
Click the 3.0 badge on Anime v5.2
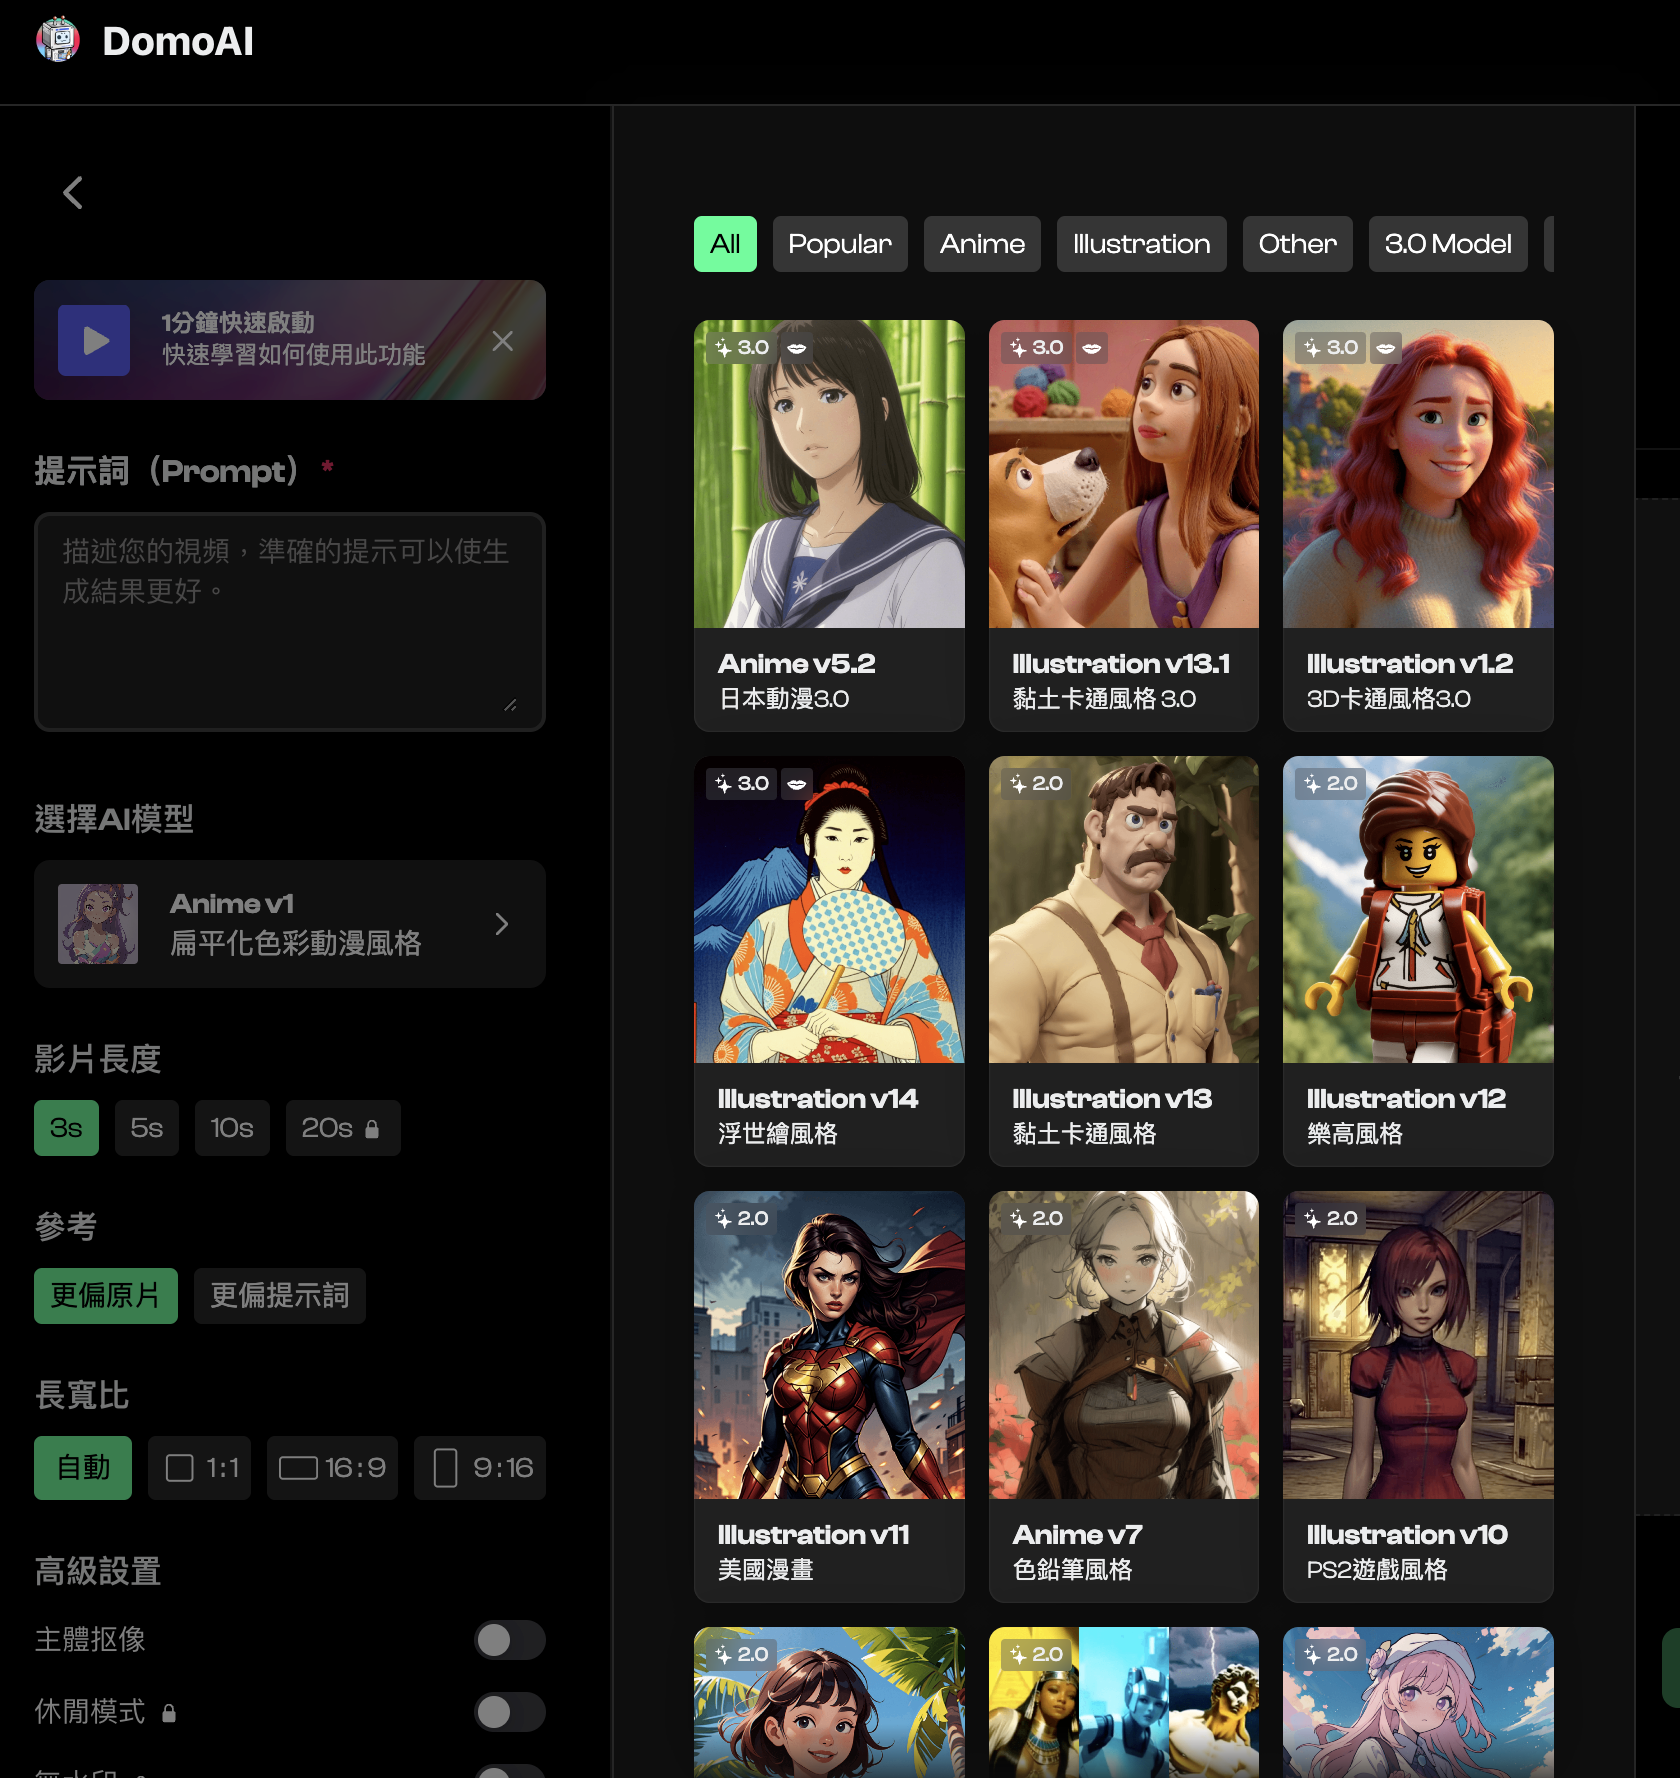(742, 348)
